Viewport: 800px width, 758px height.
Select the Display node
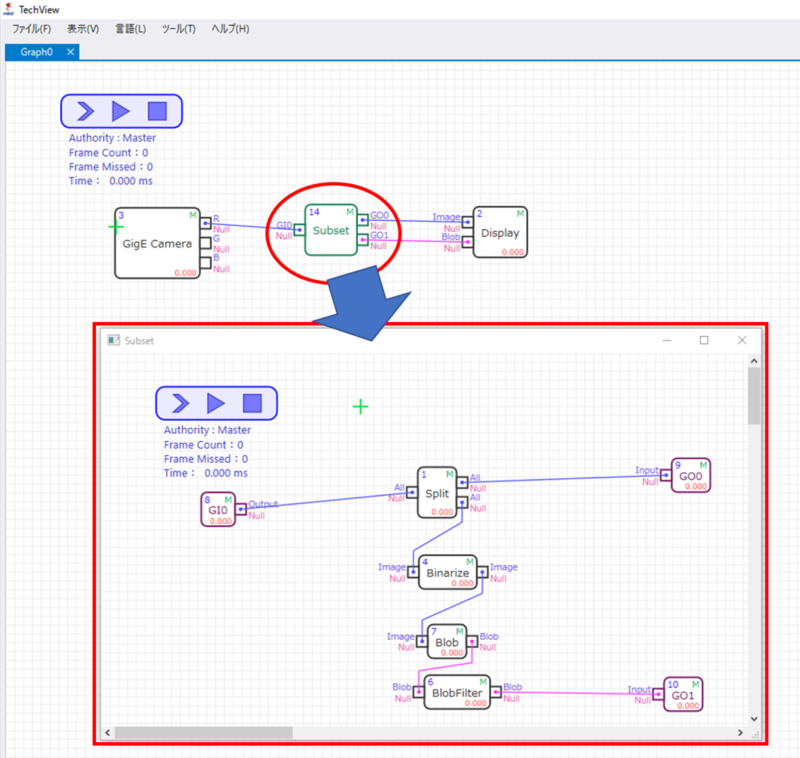[500, 232]
